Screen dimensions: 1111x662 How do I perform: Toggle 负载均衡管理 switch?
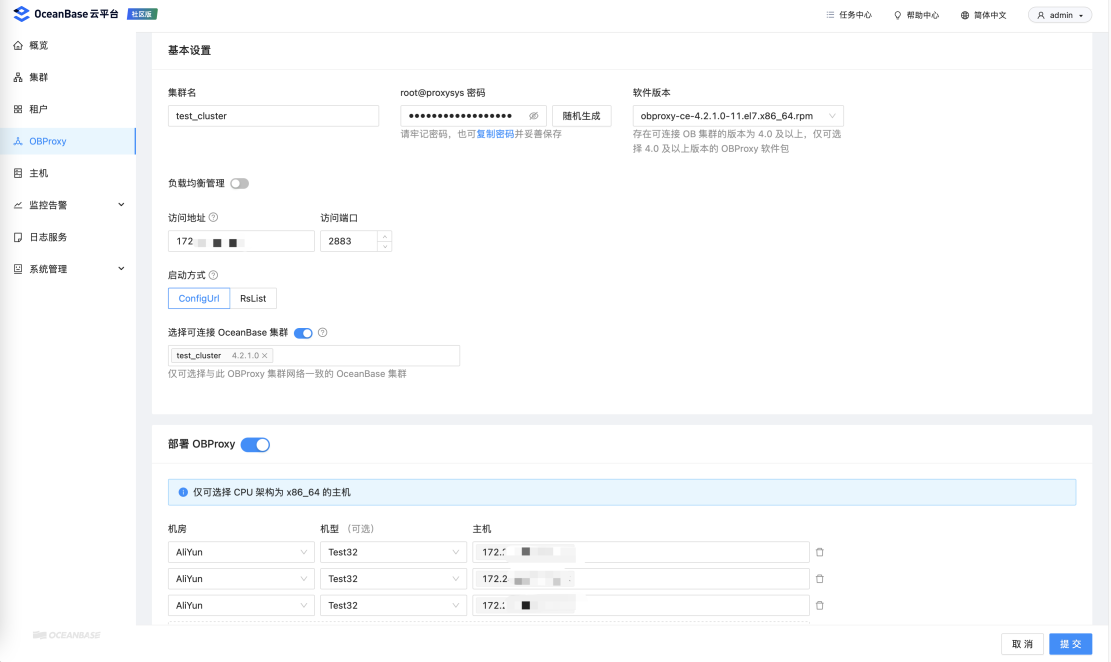[239, 184]
